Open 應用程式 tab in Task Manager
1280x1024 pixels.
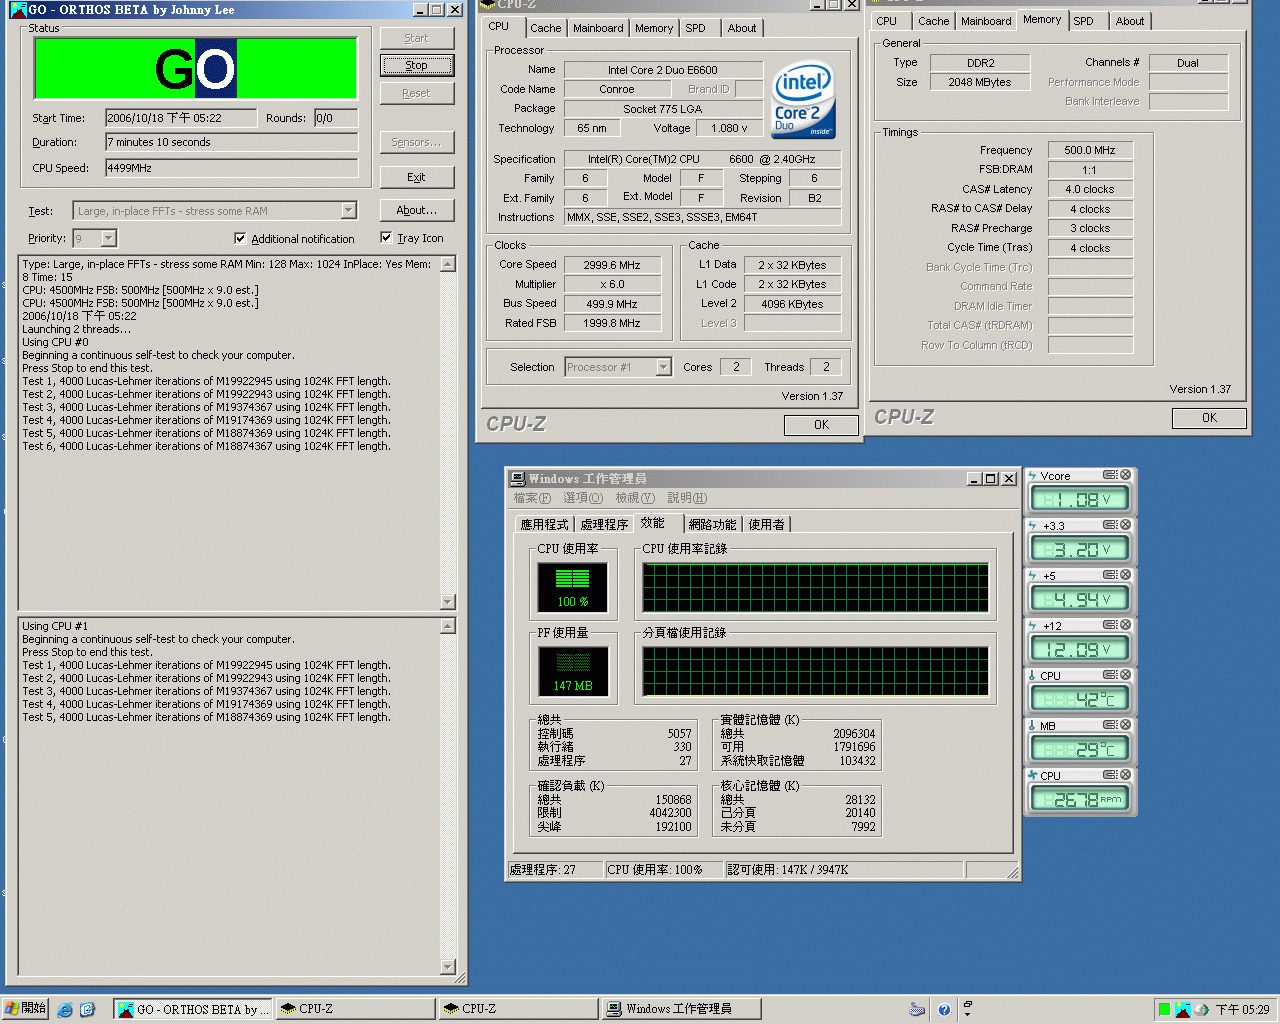(544, 524)
